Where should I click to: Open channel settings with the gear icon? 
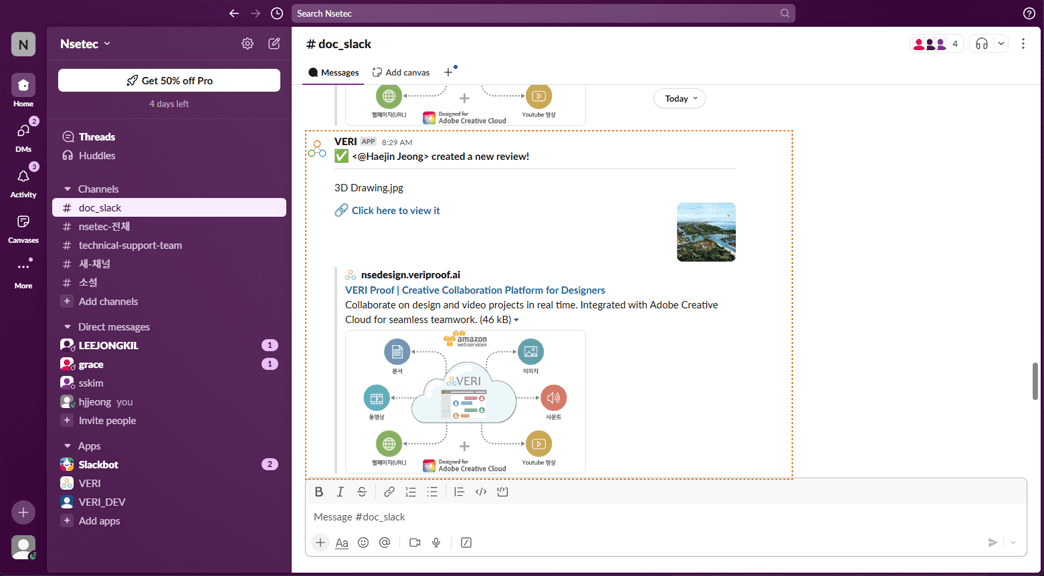pos(247,43)
